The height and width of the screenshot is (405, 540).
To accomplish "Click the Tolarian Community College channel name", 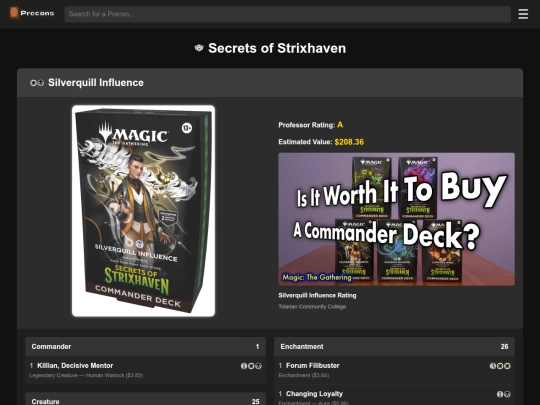I will point(312,307).
